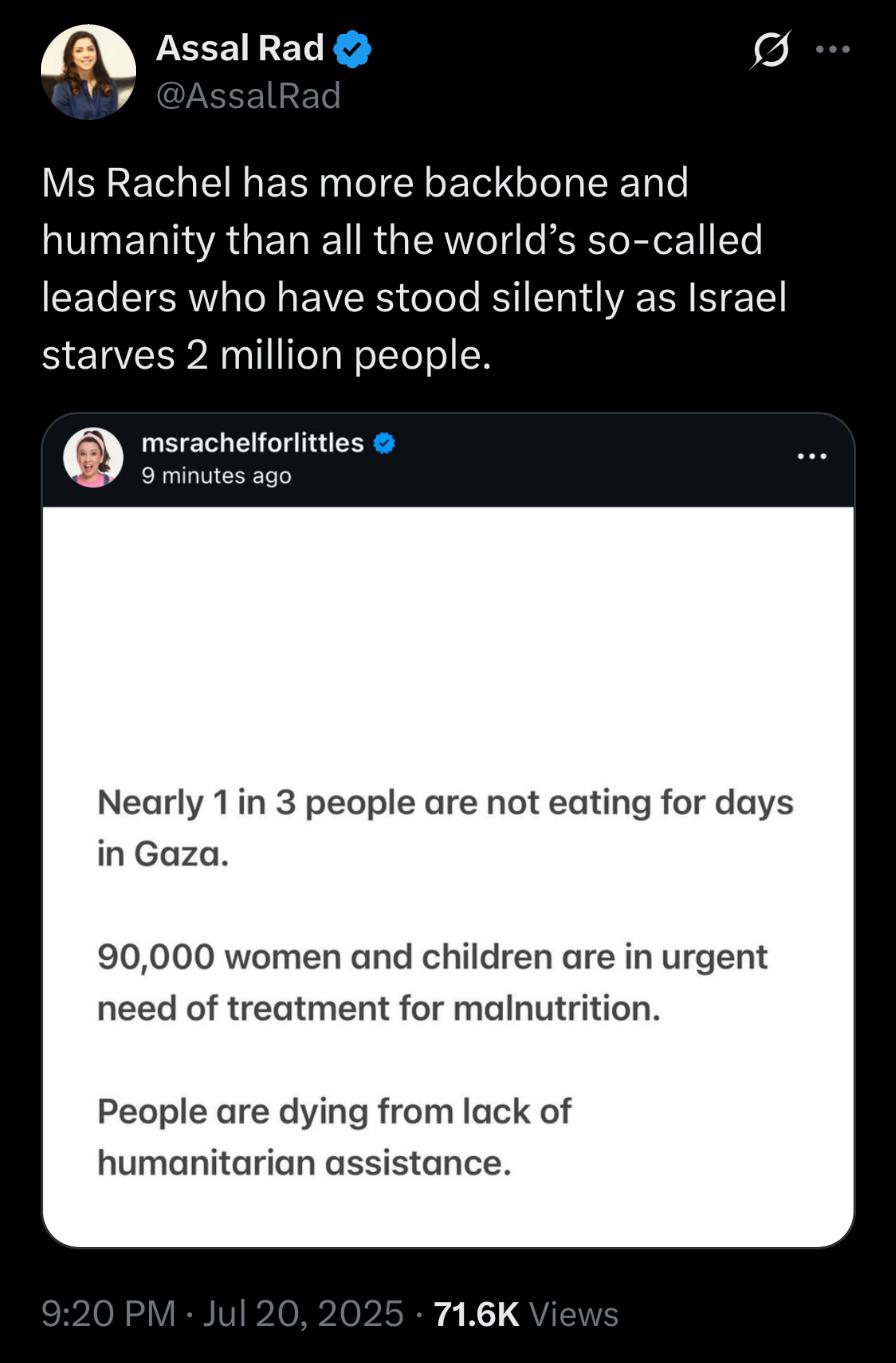896x1363 pixels.
Task: Click the 'People are dying' paragraph
Action: (334, 1136)
